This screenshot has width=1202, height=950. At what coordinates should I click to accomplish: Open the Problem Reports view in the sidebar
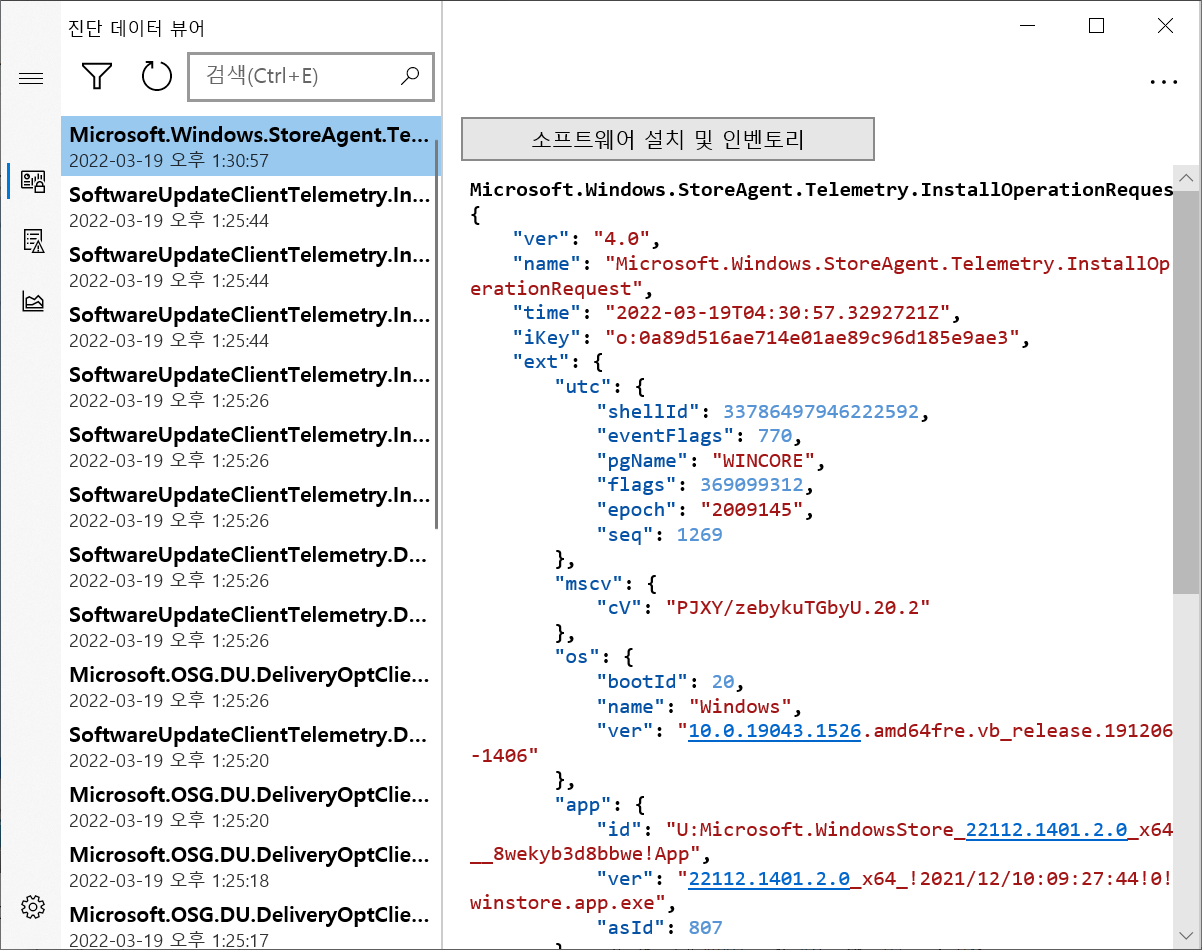click(33, 241)
